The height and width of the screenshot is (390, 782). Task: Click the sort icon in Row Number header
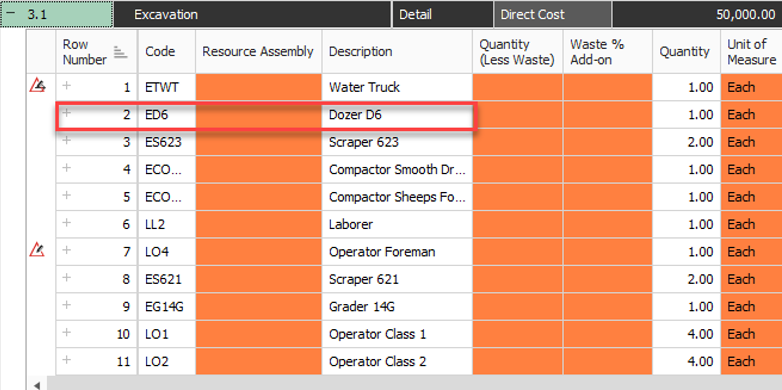point(120,52)
